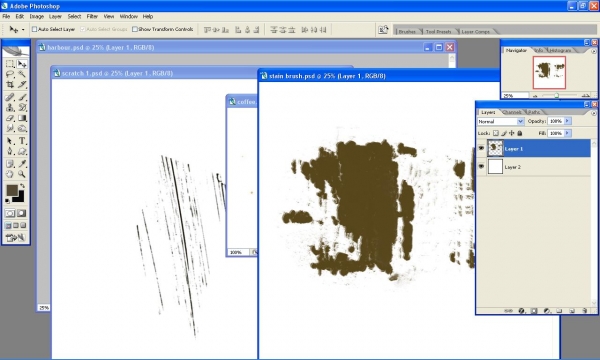
Task: Select the Layer 2 thumbnail
Action: [x=495, y=167]
